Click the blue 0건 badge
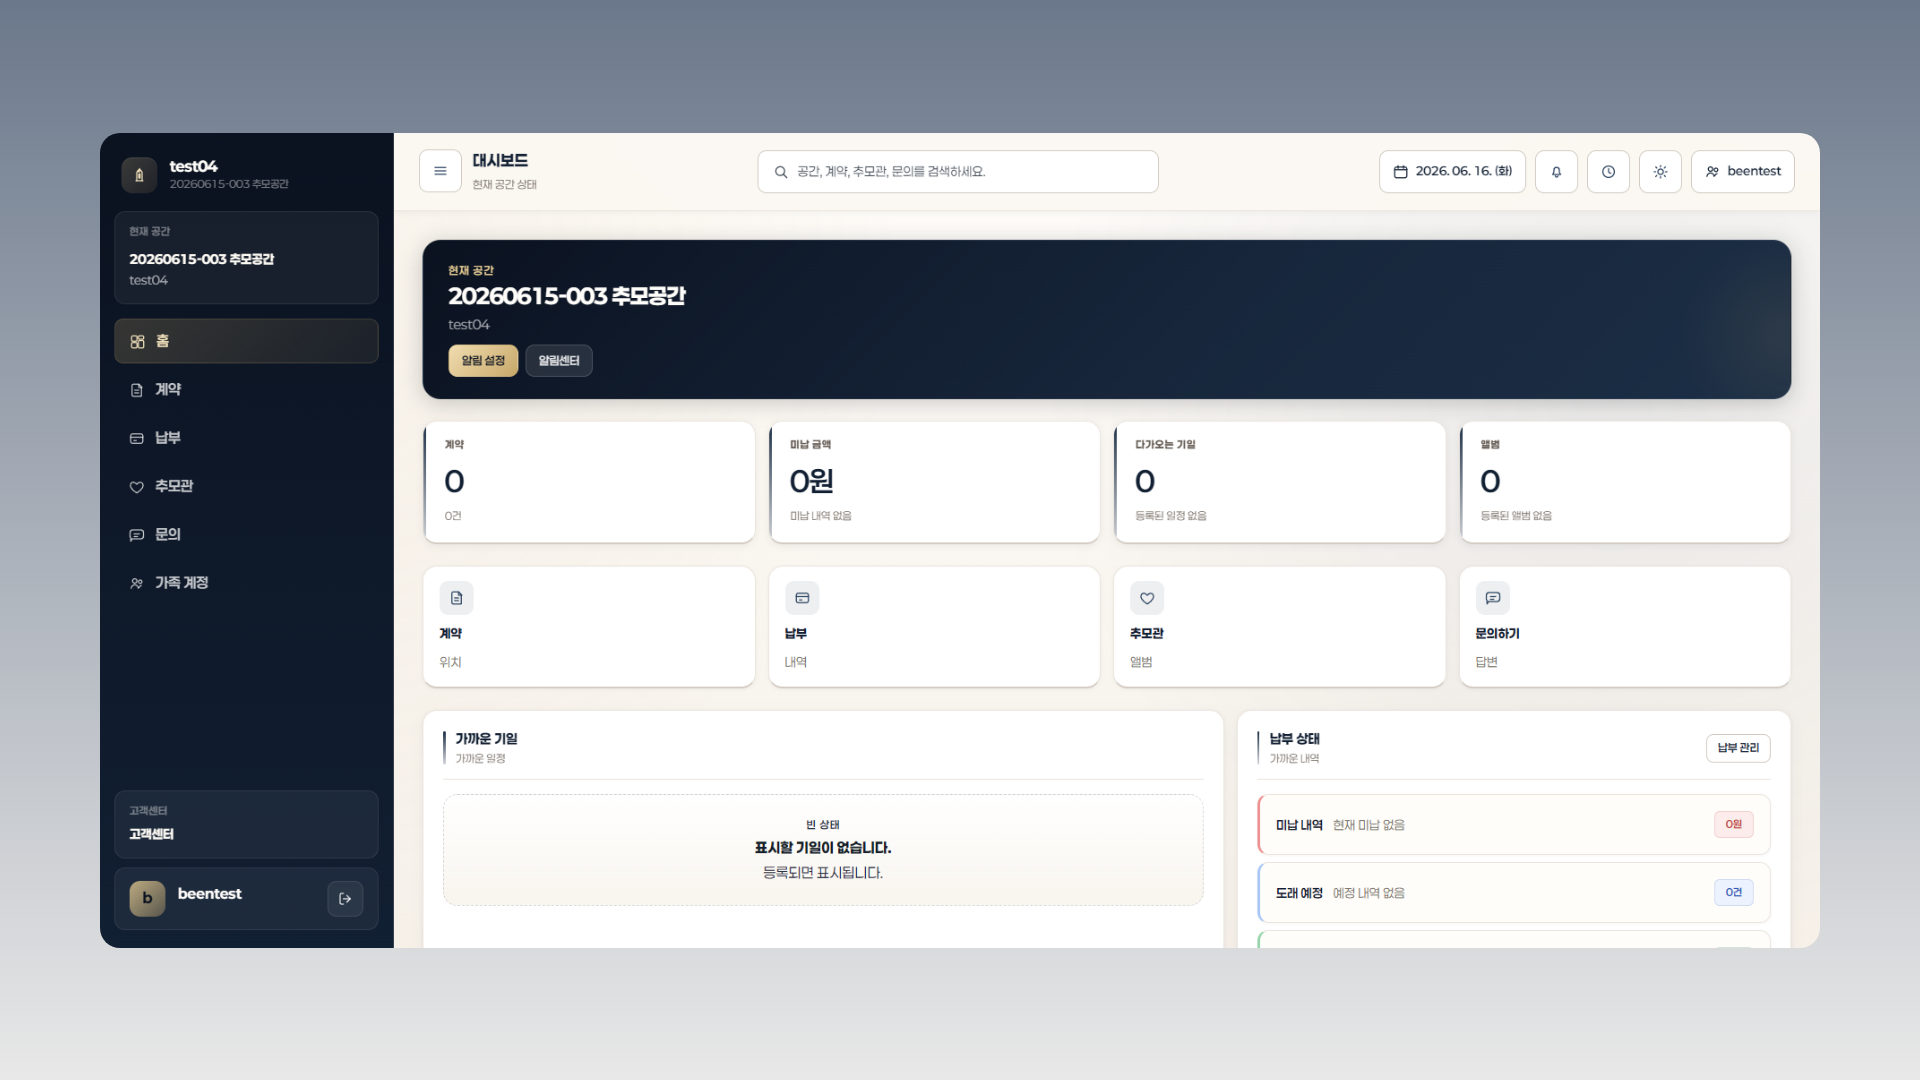 [1733, 892]
